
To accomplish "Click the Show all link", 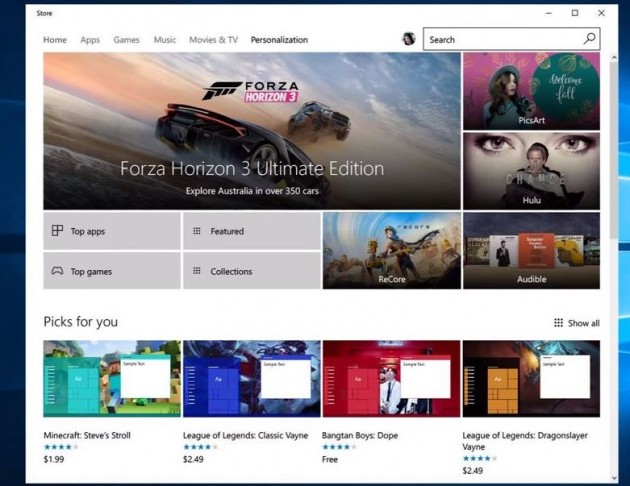I will click(583, 323).
